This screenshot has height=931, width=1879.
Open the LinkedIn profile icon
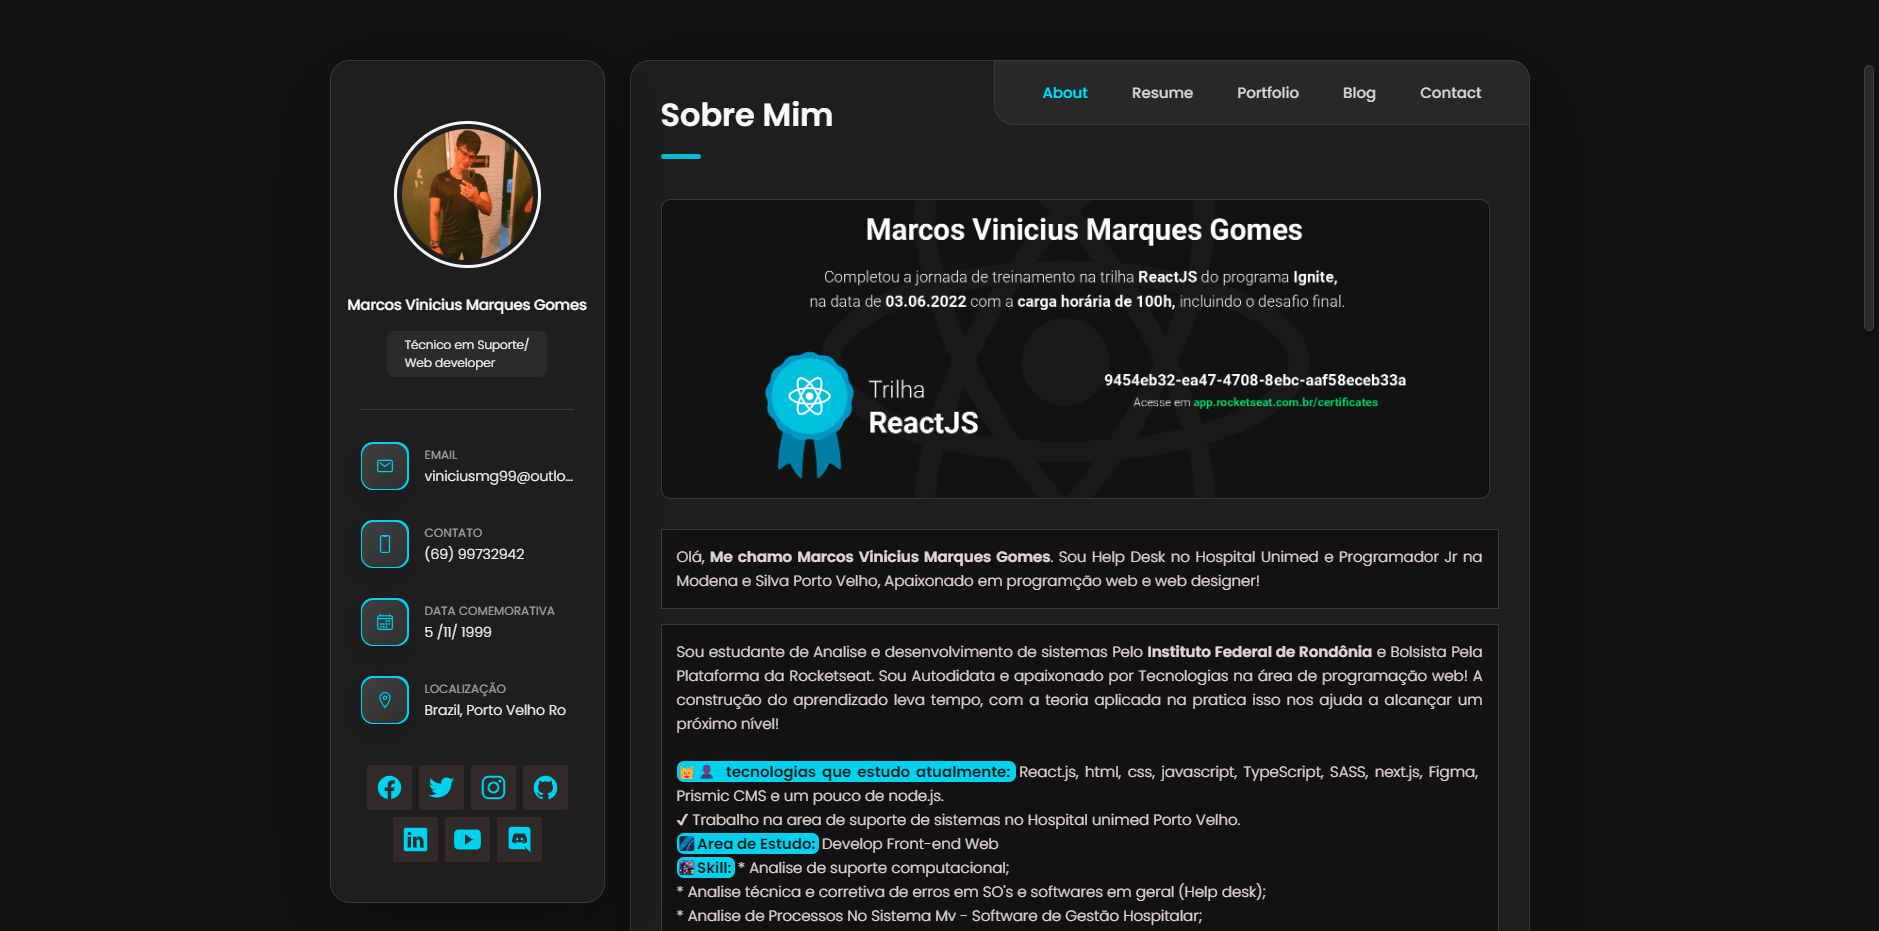pyautogui.click(x=415, y=839)
